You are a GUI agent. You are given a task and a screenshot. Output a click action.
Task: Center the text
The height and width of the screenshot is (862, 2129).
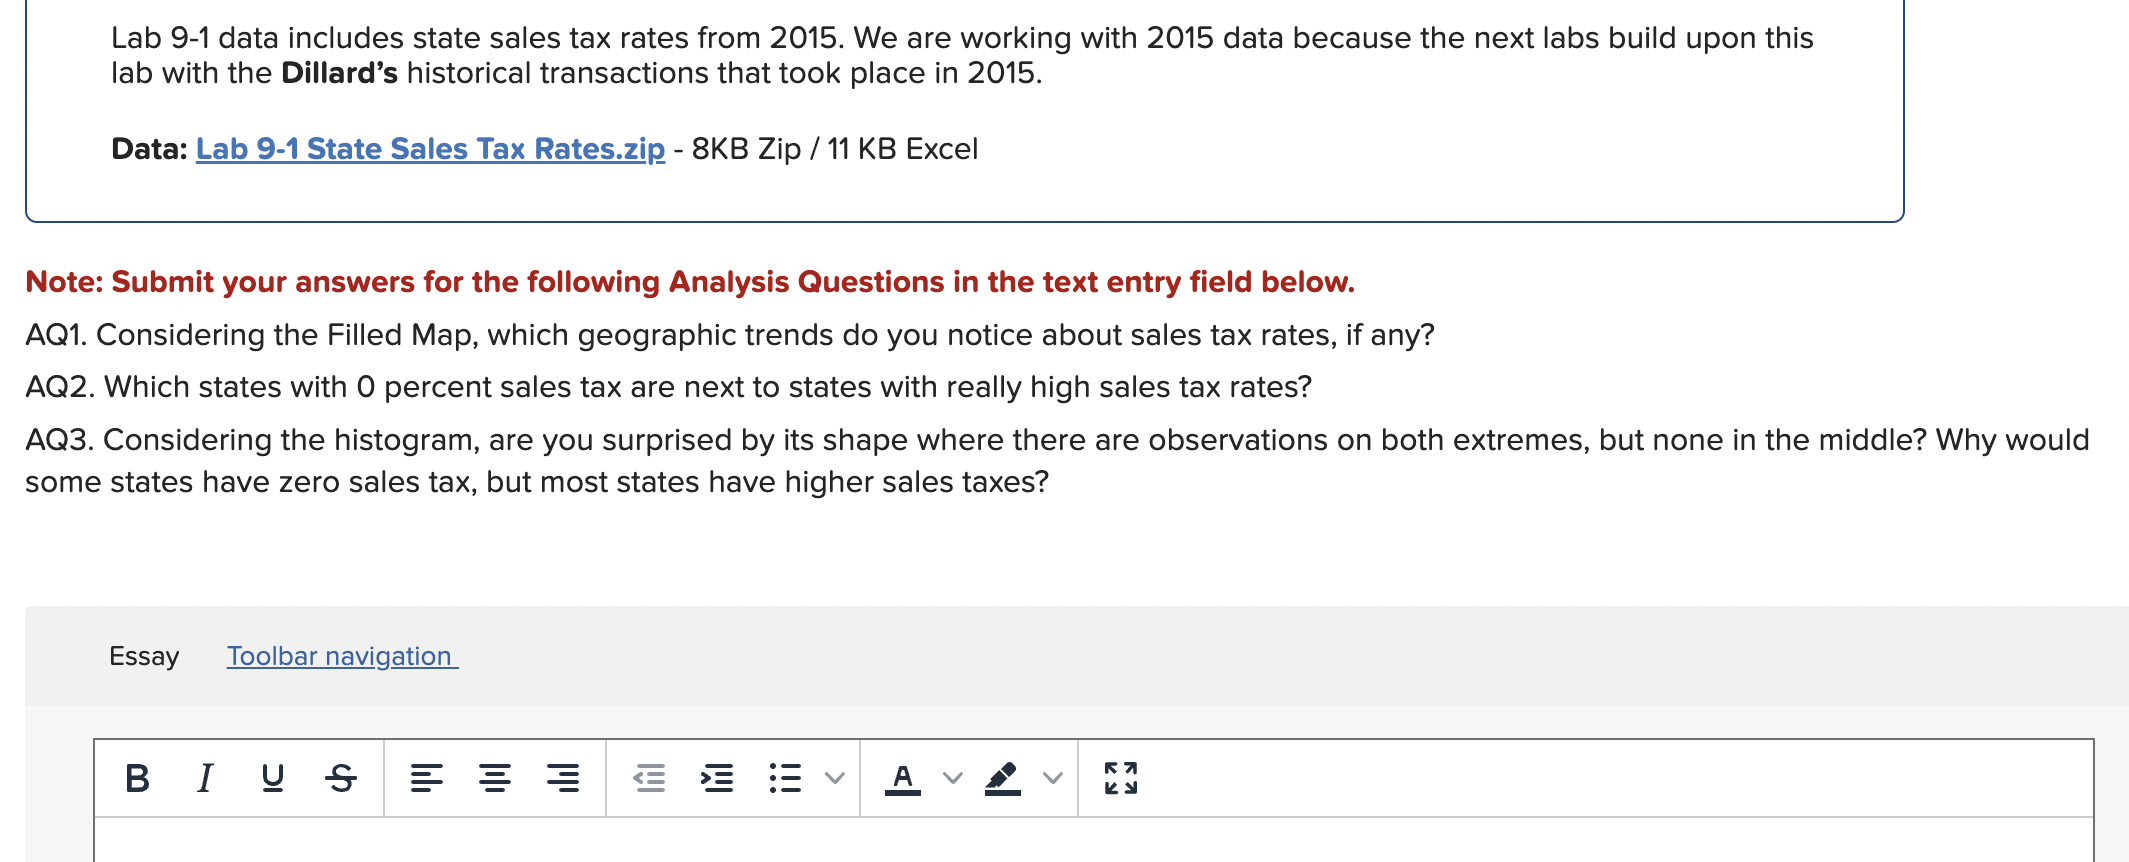(x=495, y=779)
